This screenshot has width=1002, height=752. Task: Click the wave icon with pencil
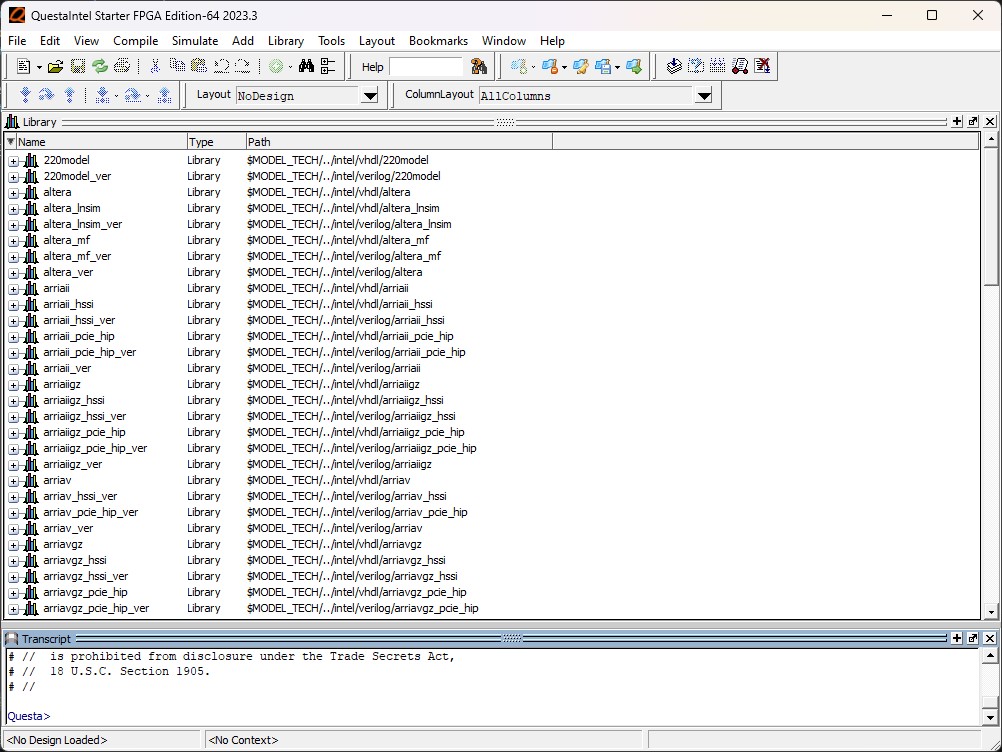tap(580, 66)
